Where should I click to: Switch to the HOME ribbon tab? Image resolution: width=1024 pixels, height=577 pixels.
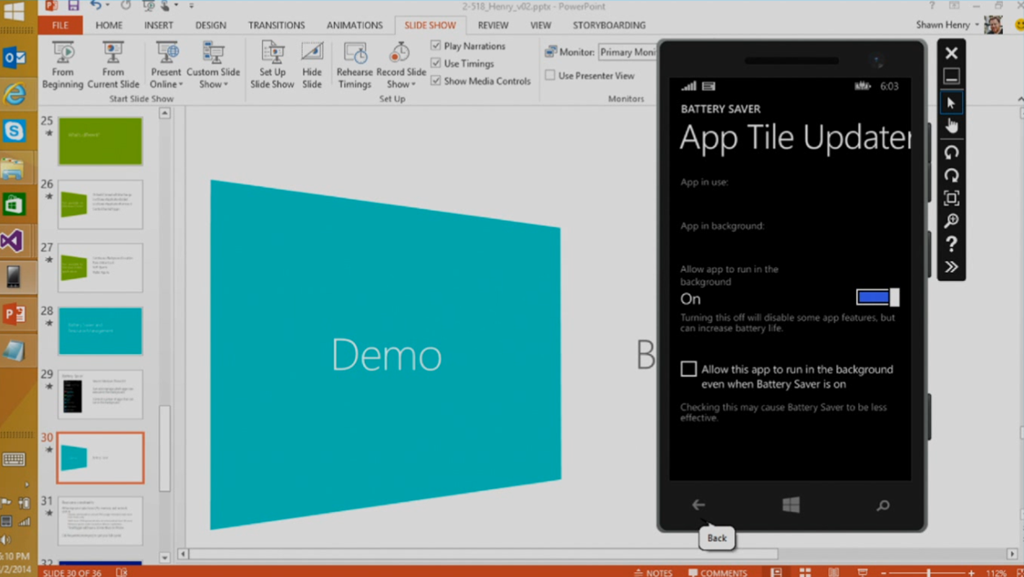pyautogui.click(x=109, y=25)
